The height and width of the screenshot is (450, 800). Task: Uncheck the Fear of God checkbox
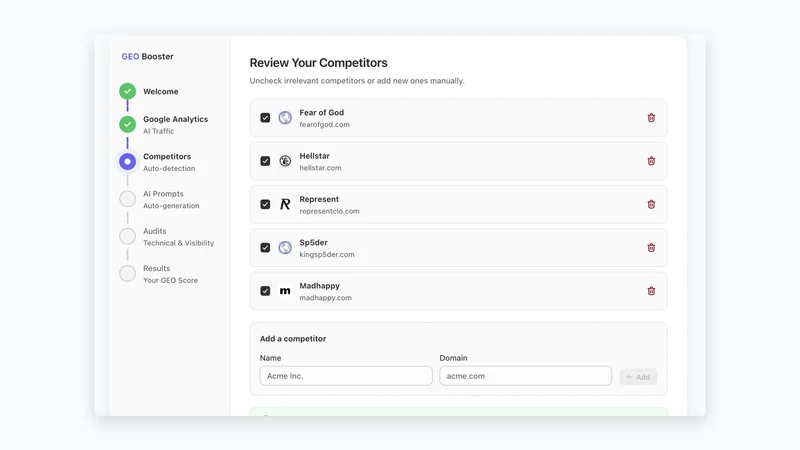point(265,118)
